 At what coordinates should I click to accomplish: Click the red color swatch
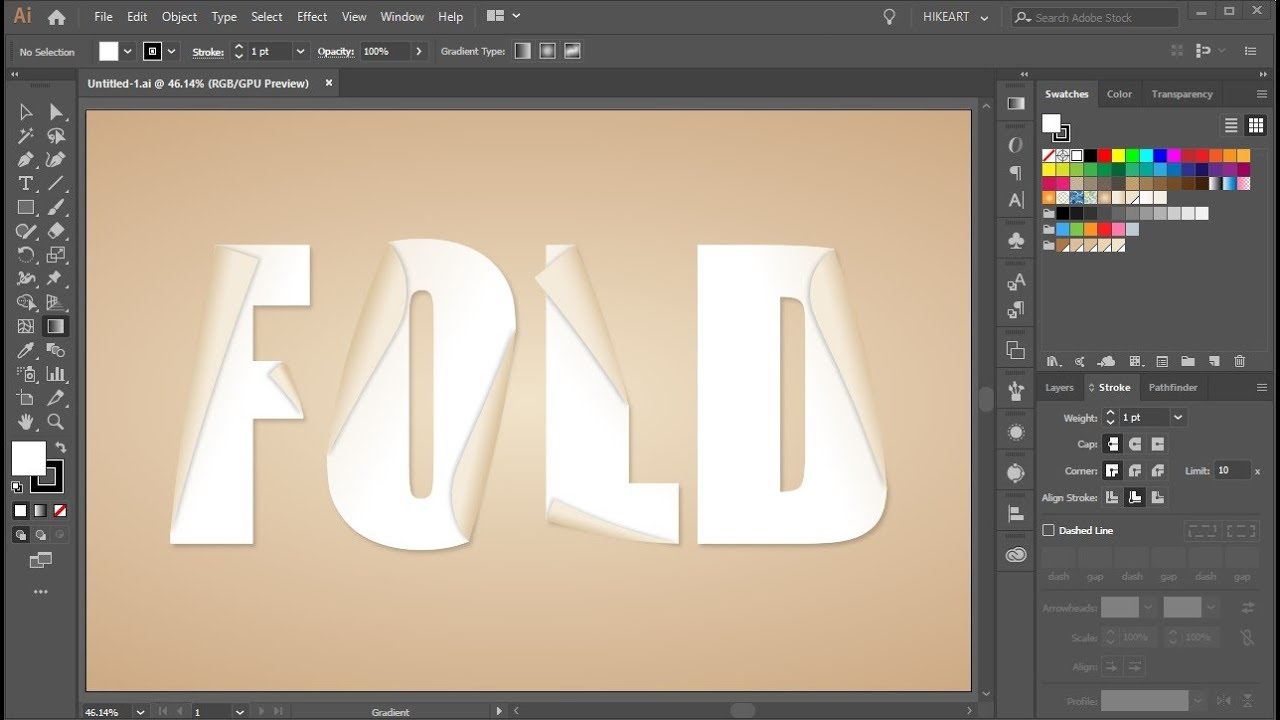point(1104,156)
